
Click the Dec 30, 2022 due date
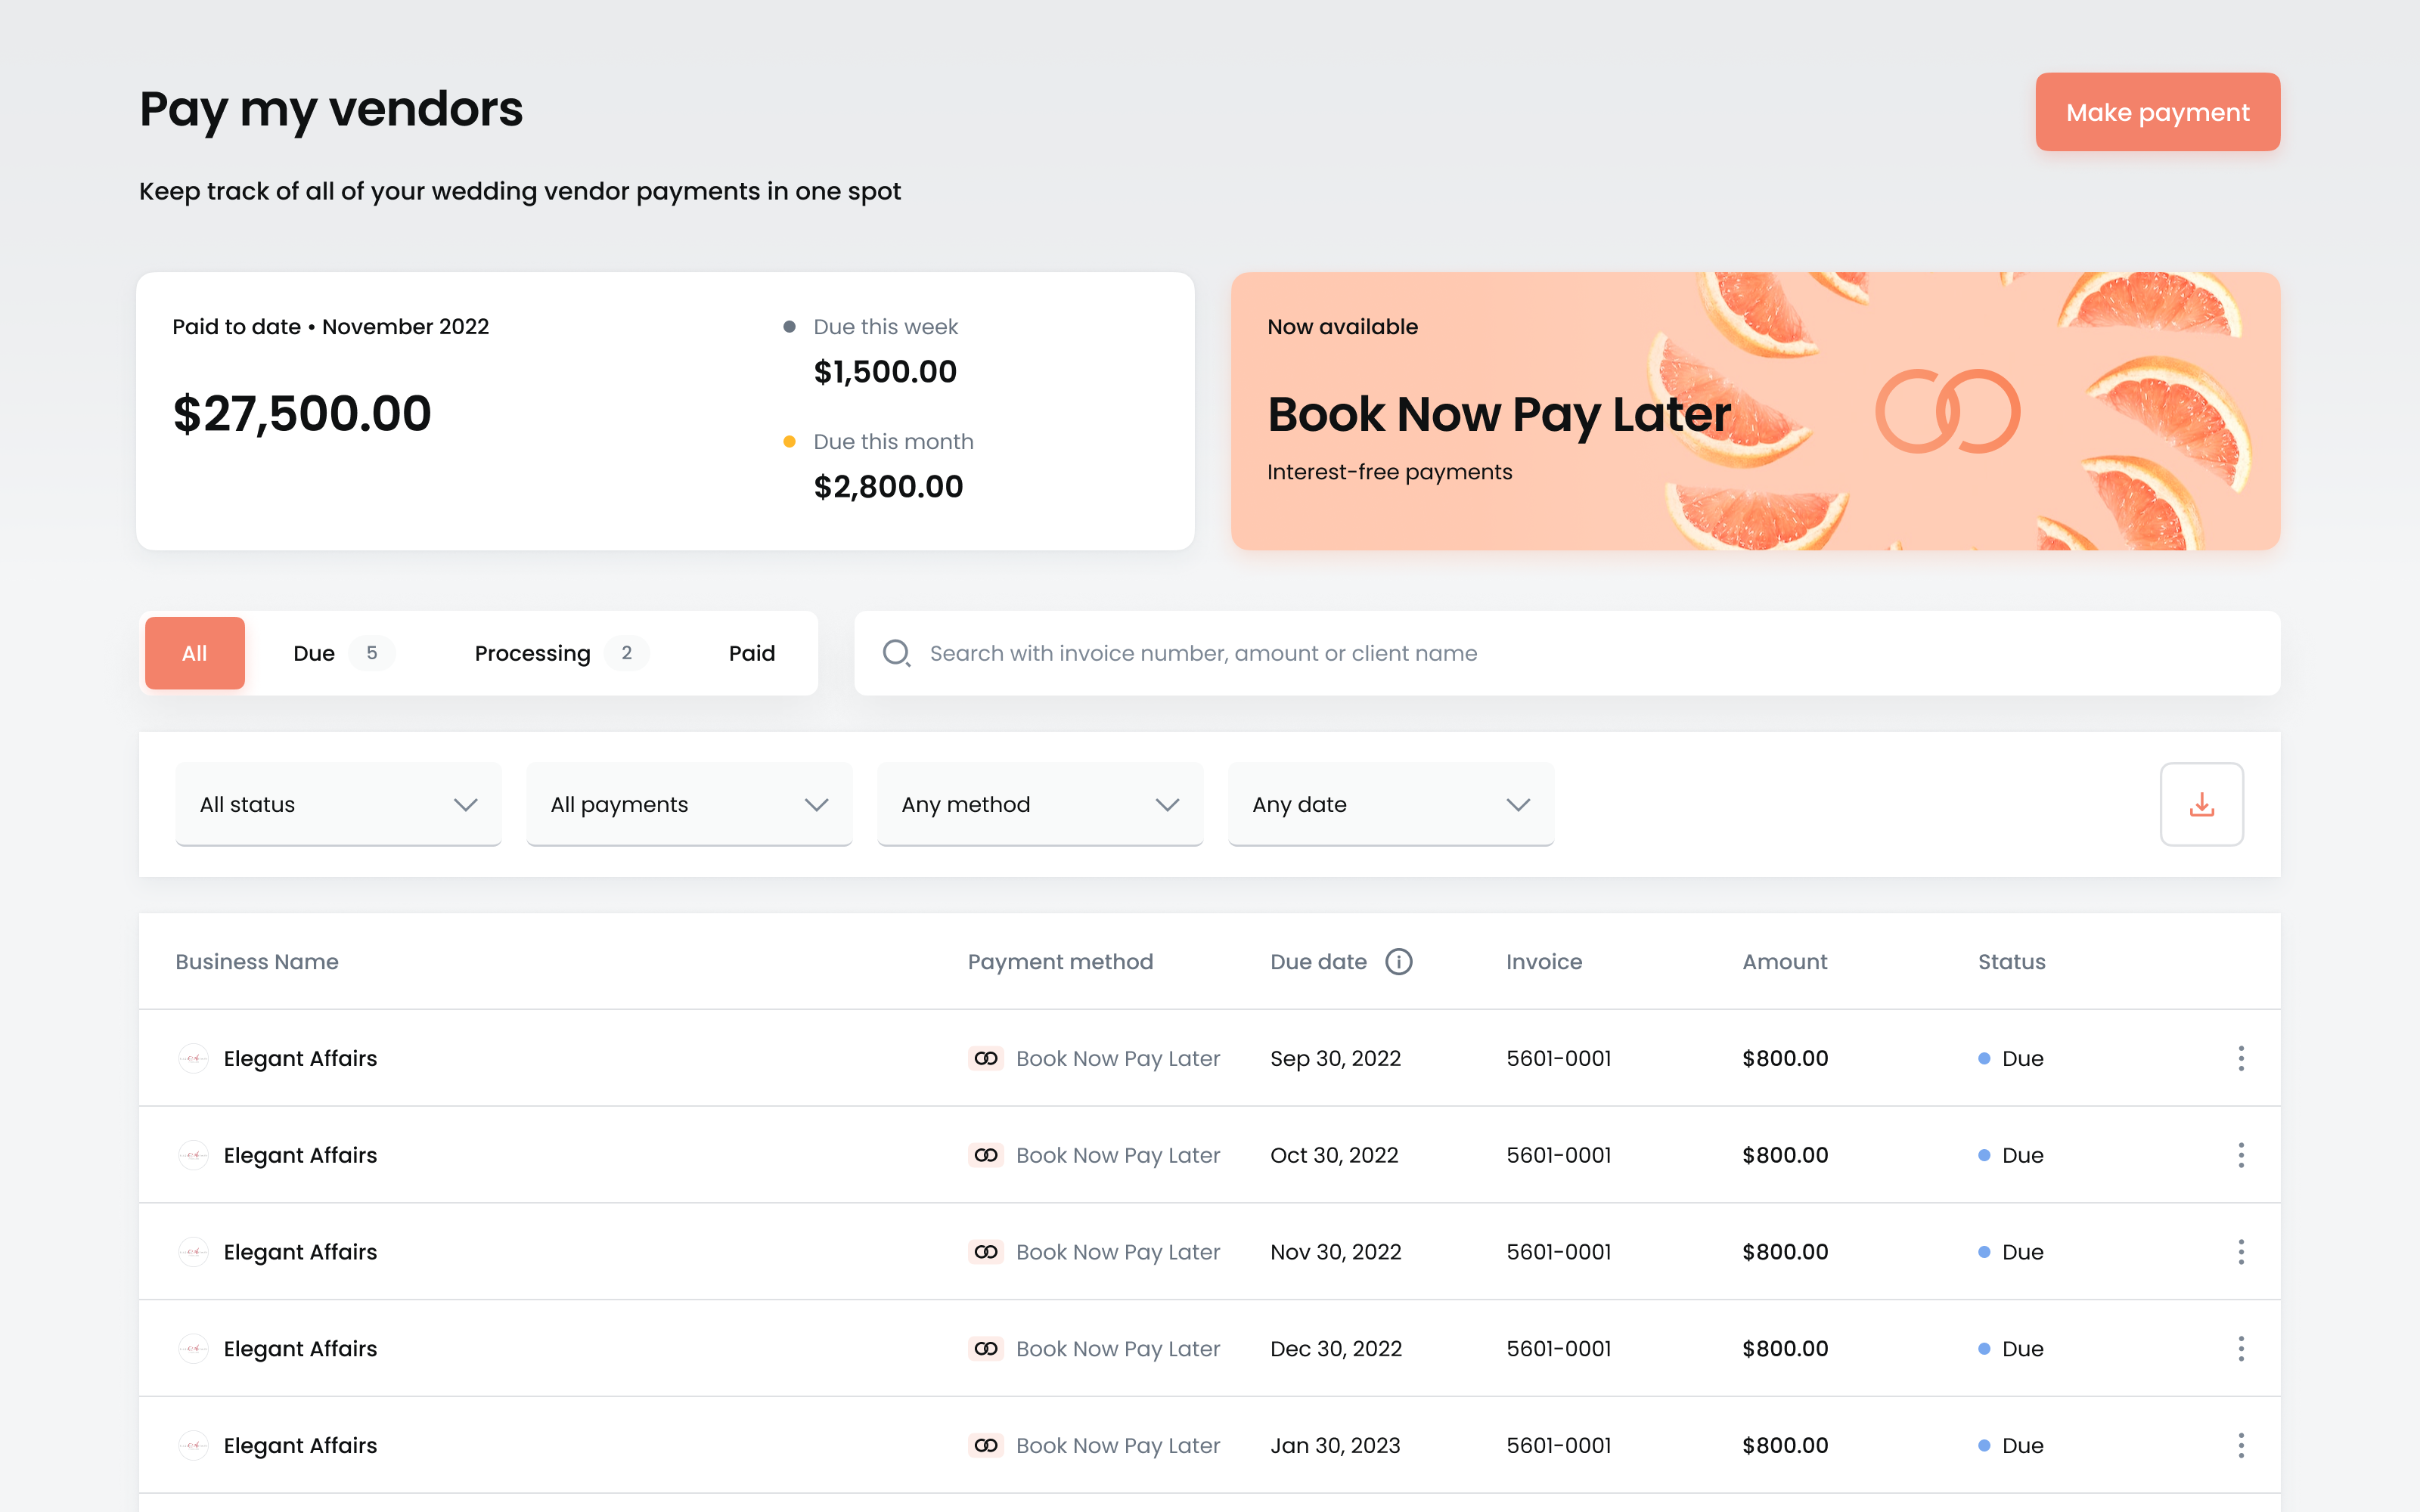click(x=1336, y=1349)
